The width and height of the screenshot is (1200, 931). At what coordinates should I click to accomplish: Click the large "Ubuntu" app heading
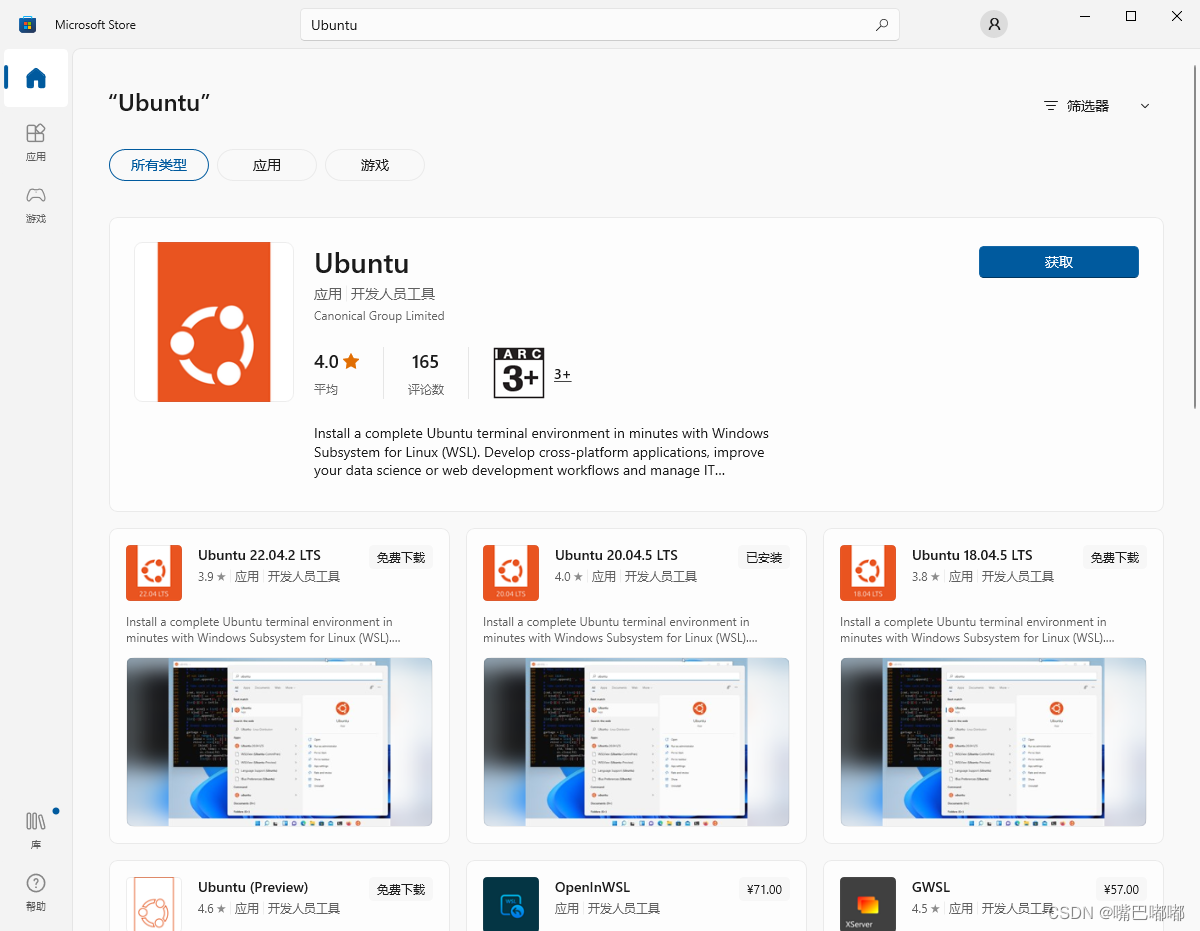pos(361,263)
